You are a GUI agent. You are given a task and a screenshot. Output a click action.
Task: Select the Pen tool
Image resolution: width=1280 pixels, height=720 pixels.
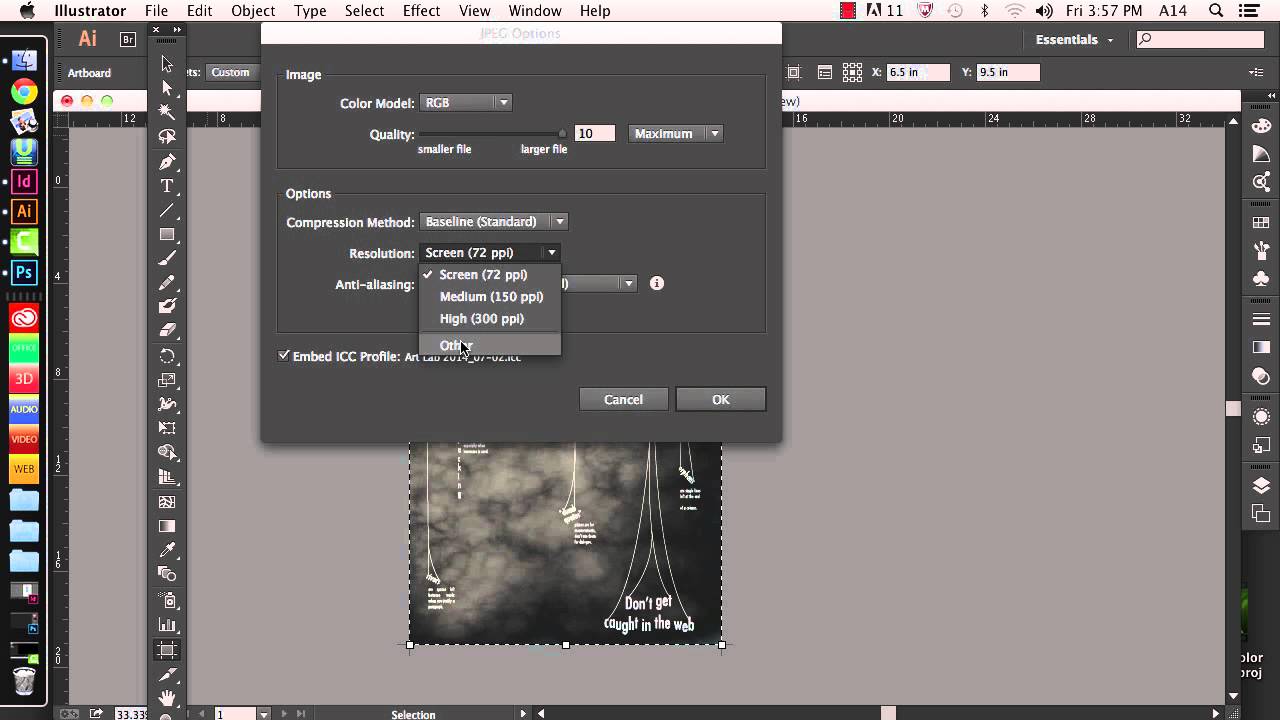point(167,162)
